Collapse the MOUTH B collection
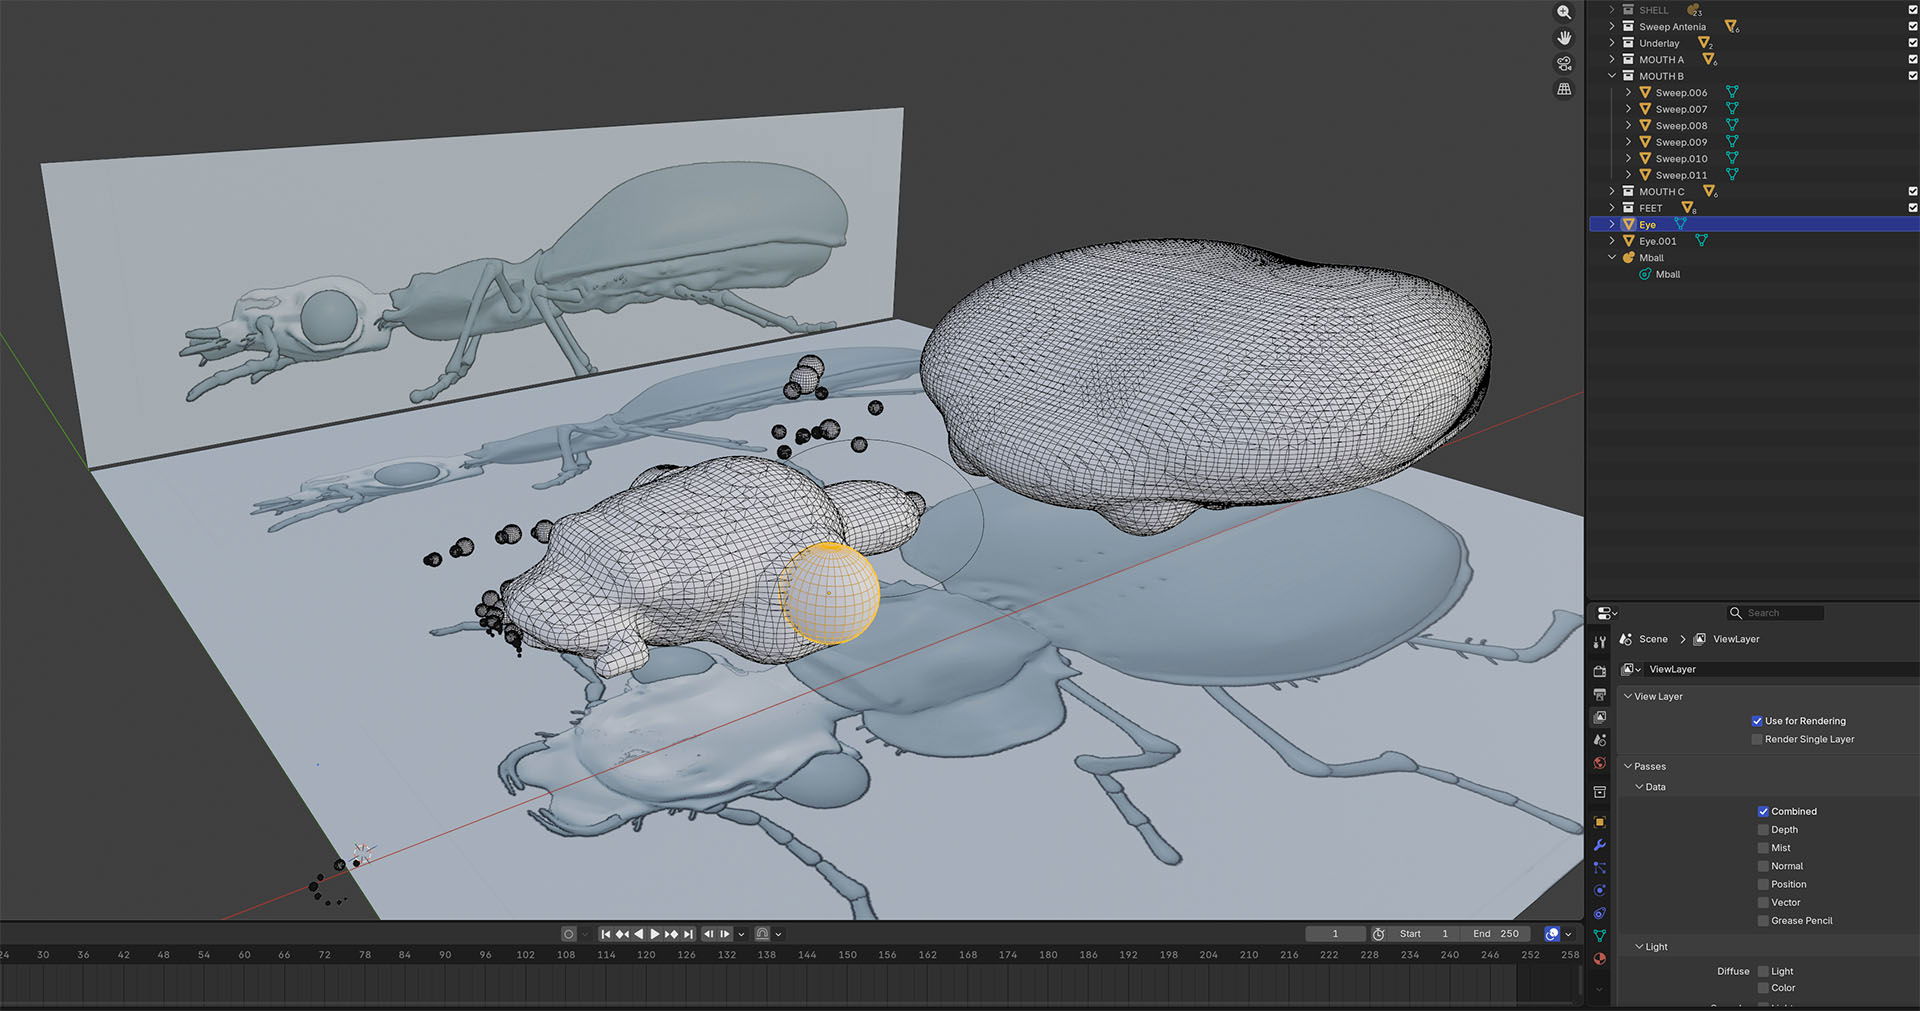The image size is (1920, 1011). [x=1612, y=76]
